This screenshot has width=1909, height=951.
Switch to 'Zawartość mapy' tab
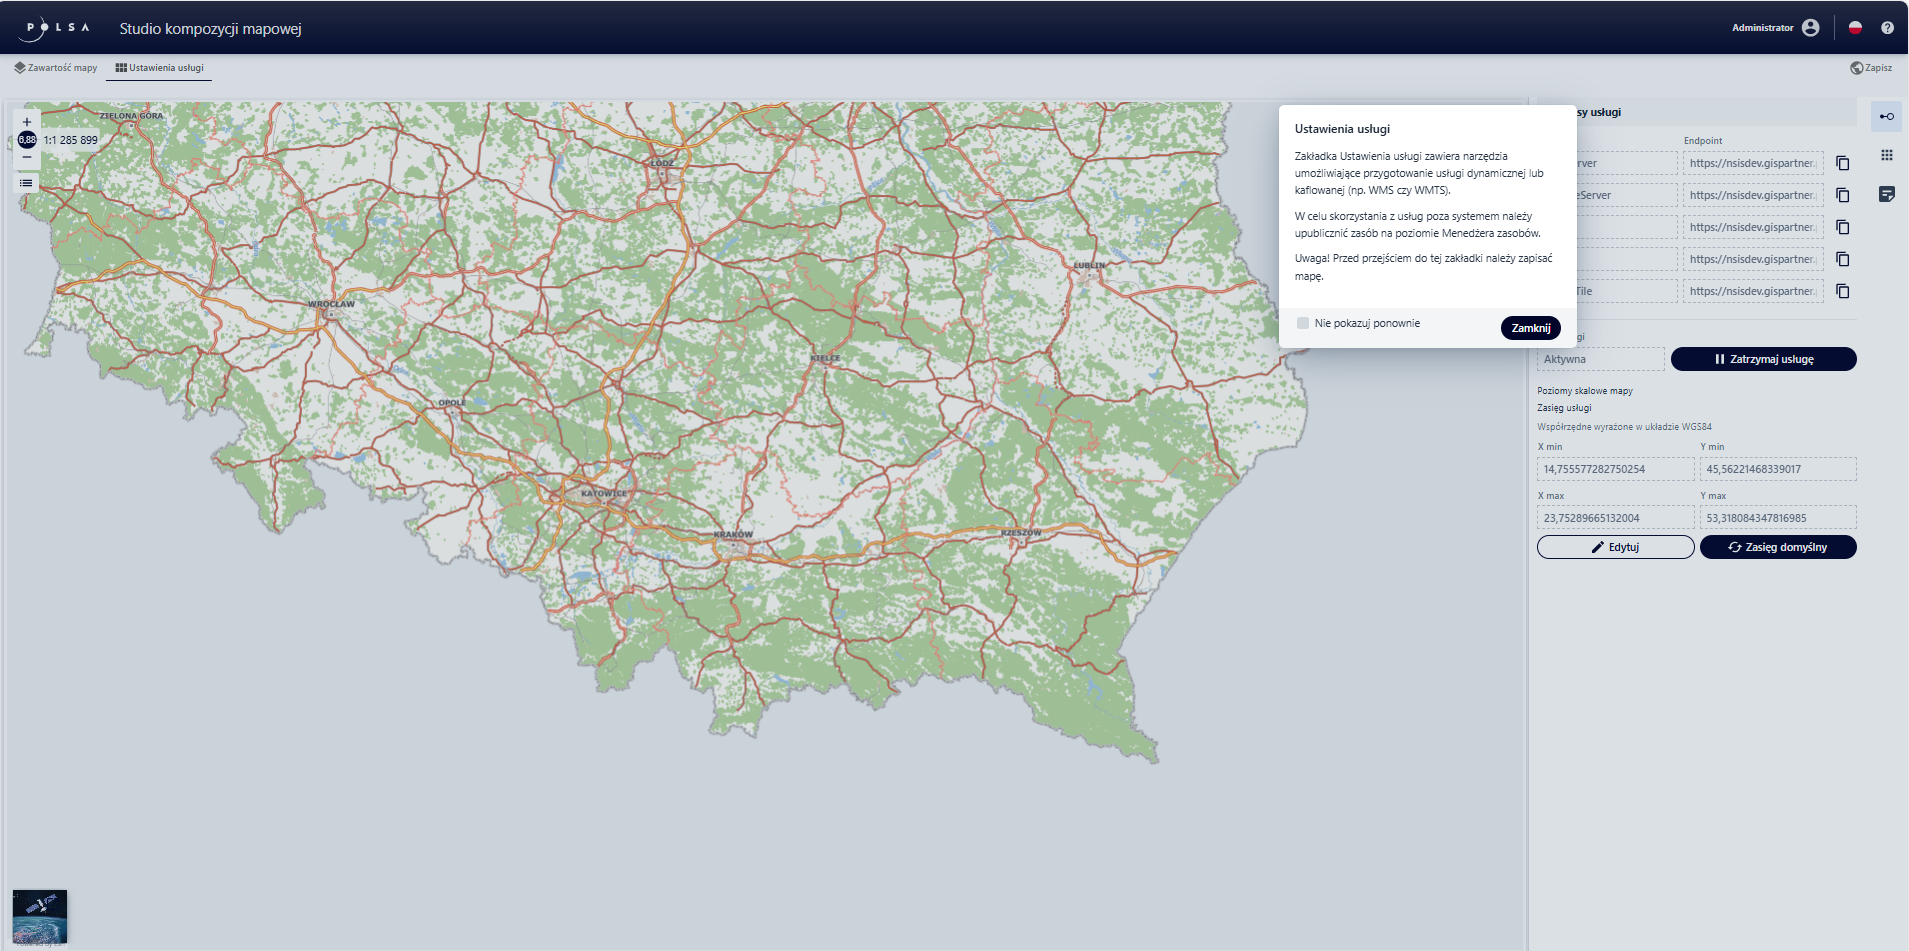56,68
